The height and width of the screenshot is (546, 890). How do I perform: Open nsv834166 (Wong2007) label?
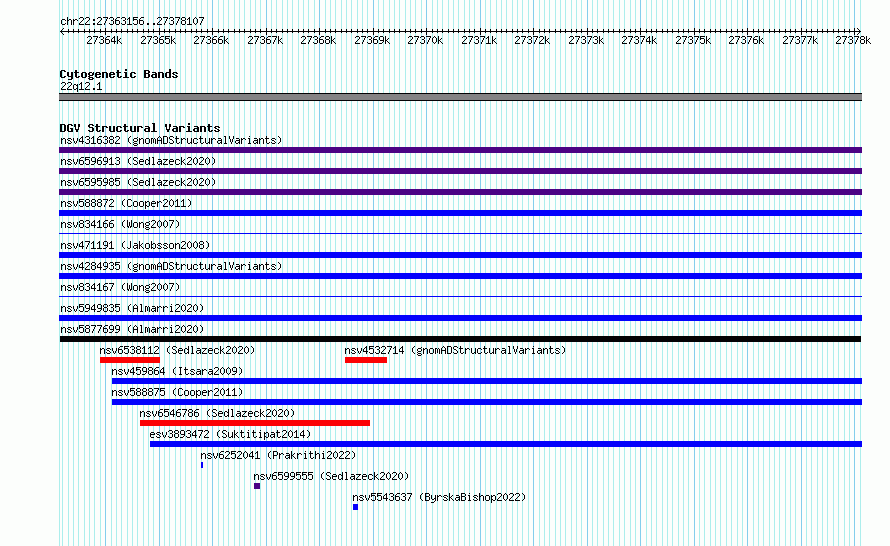coord(120,224)
